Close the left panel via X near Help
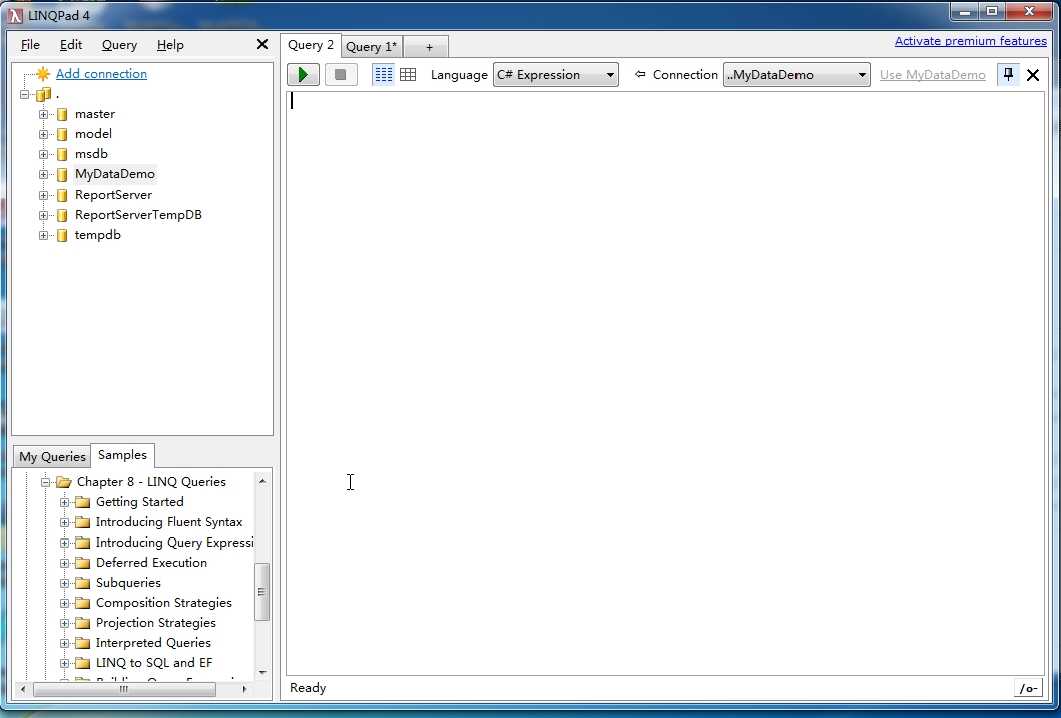The image size is (1061, 718). point(263,45)
